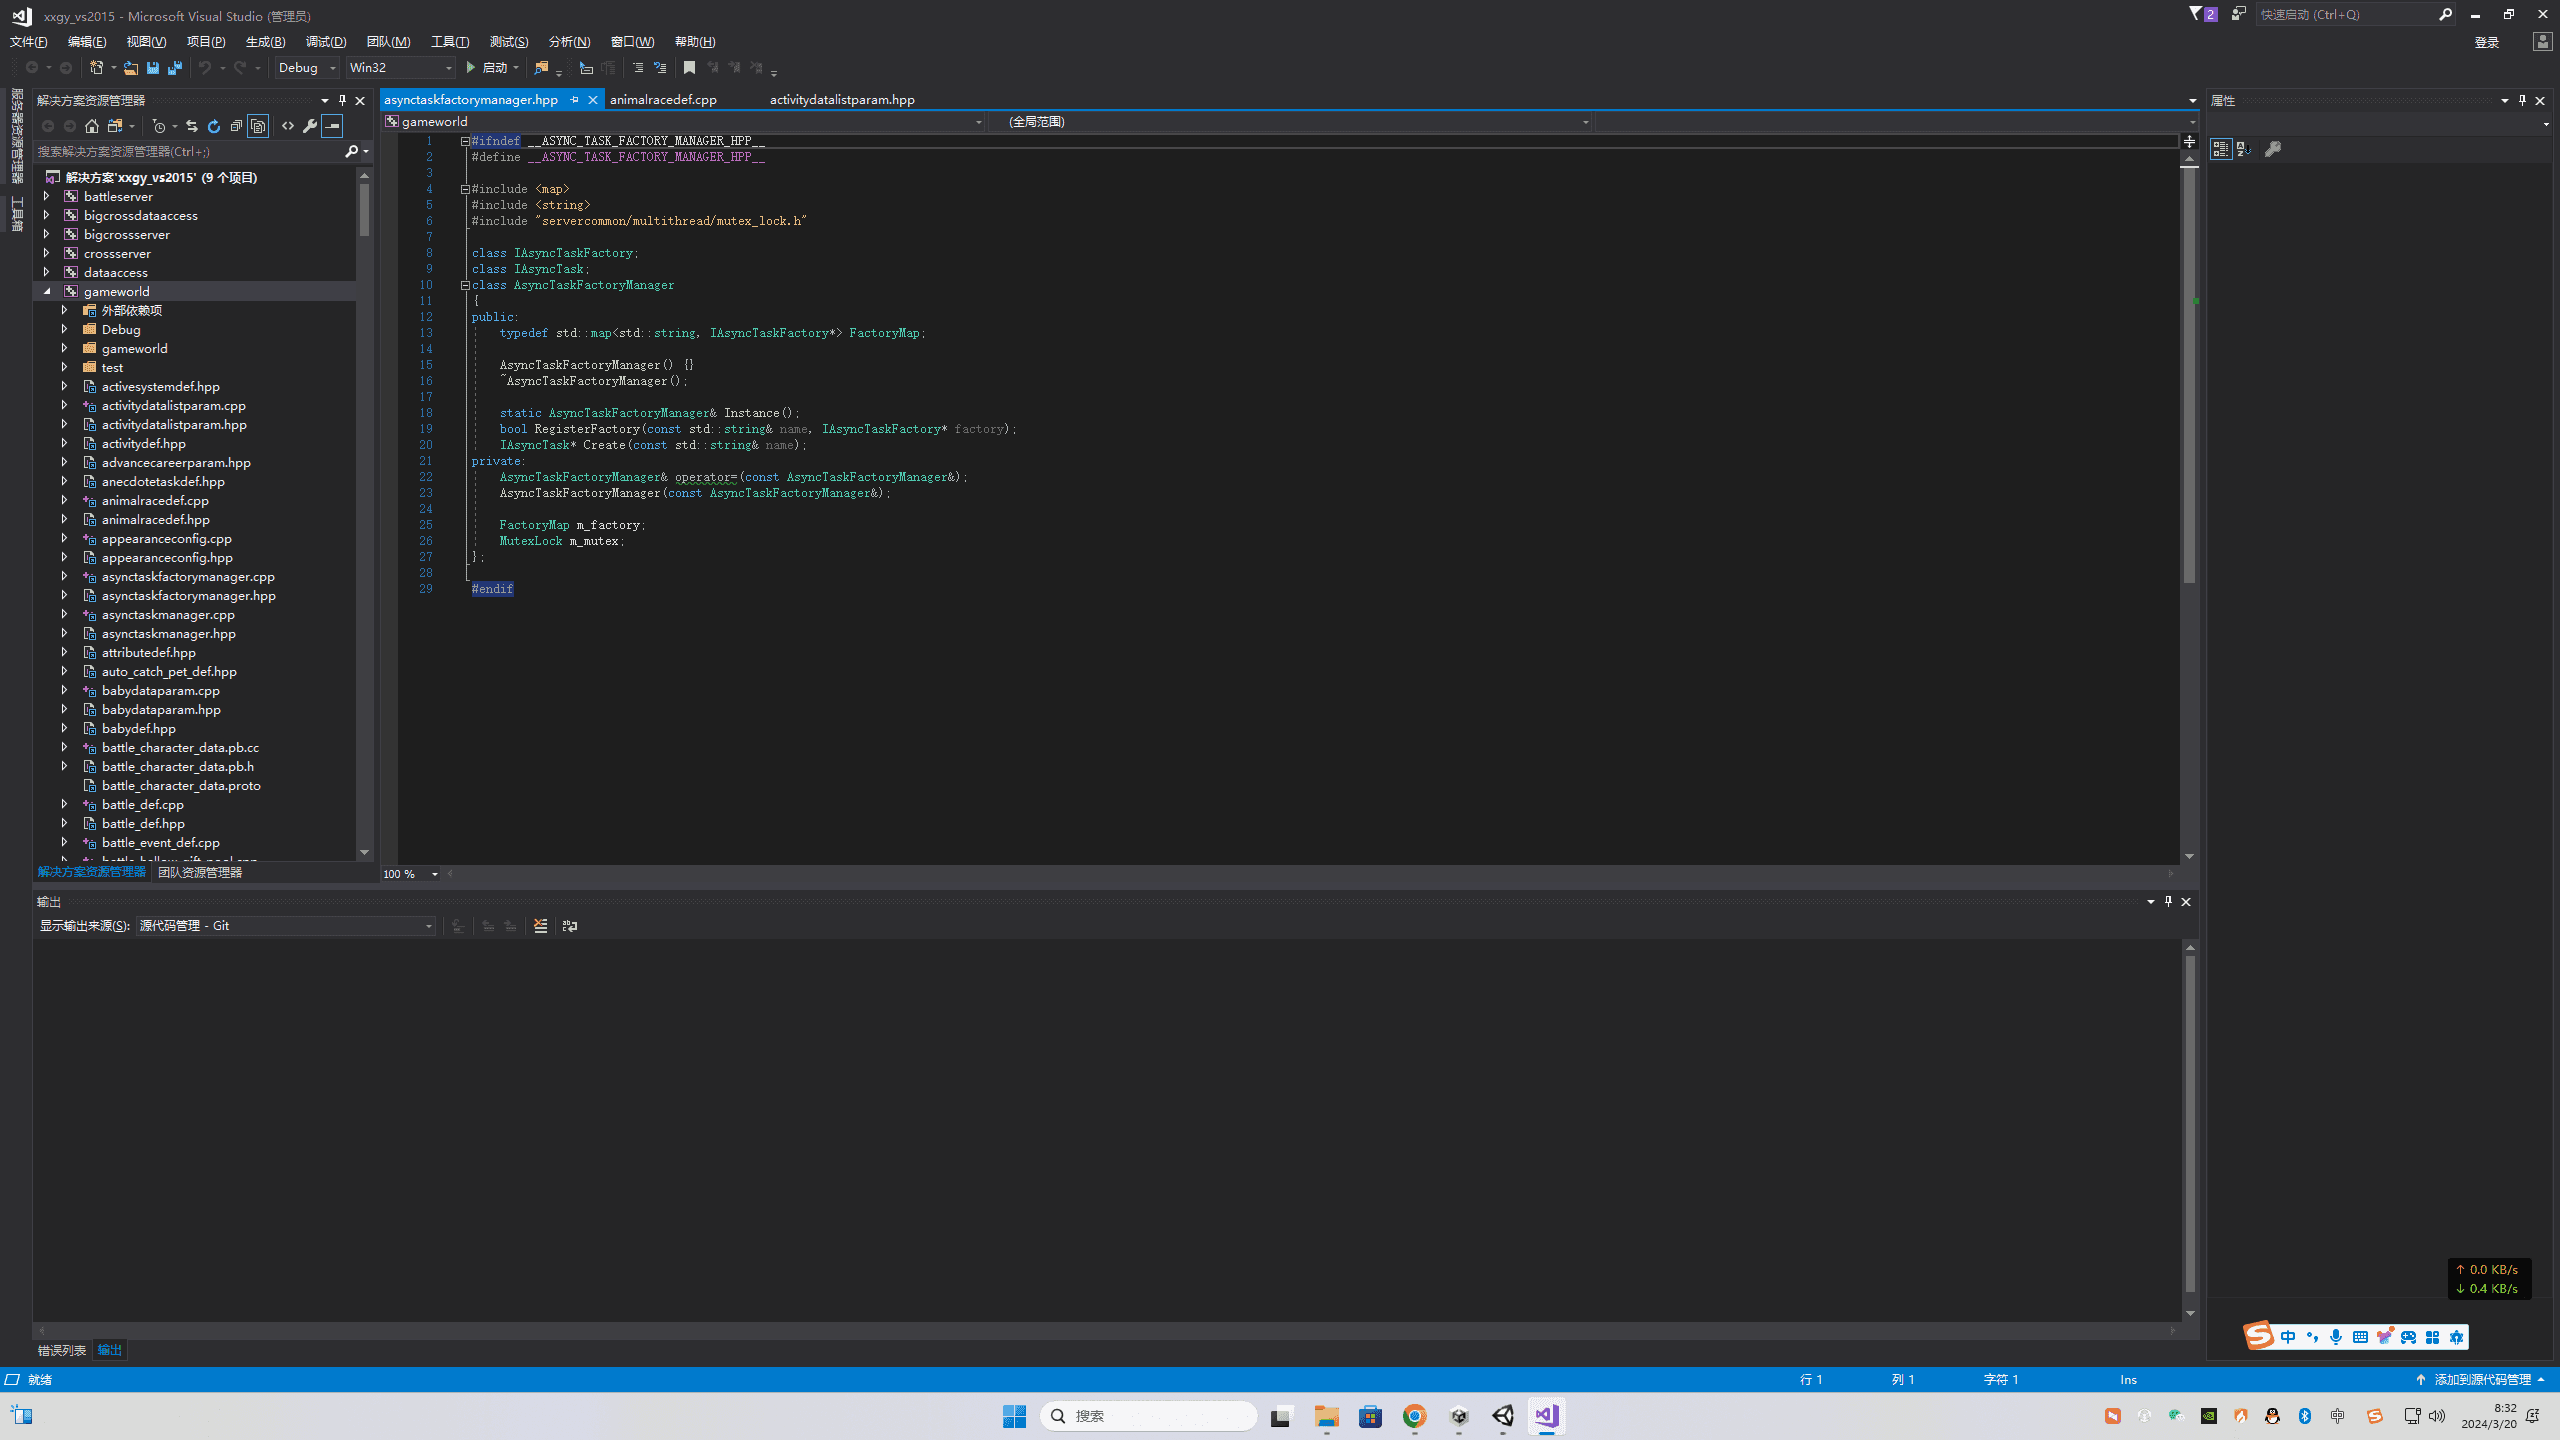Click the Collapse All icon in Solution Explorer
2560x1440 pixels.
pyautogui.click(x=236, y=126)
